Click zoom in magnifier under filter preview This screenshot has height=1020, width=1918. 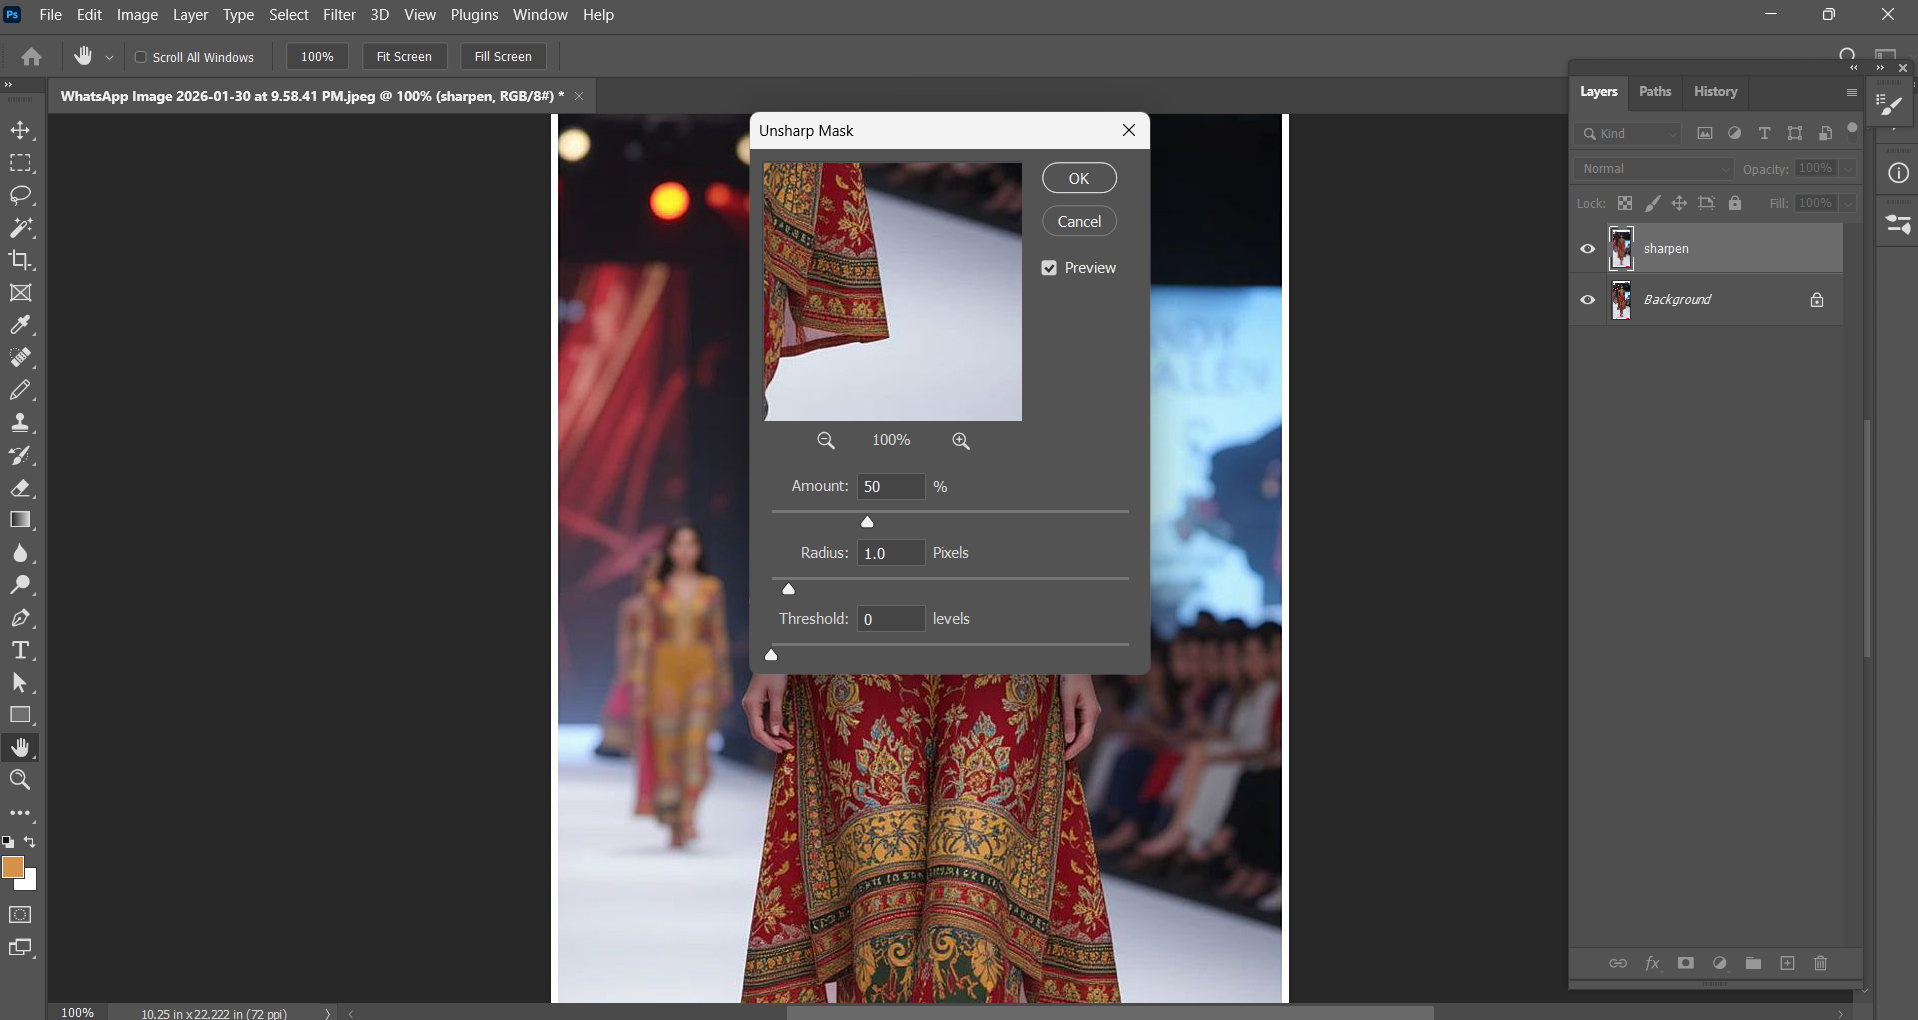[960, 441]
